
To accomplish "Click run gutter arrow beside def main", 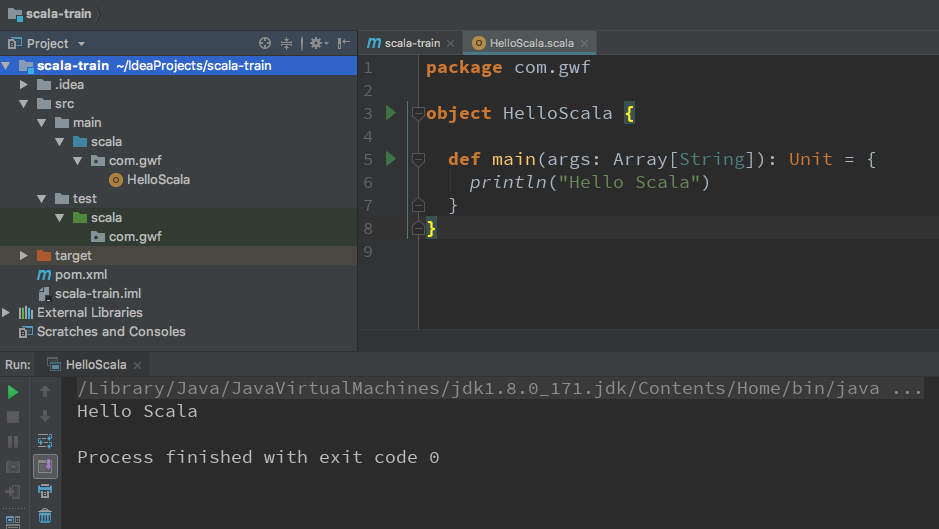I will pyautogui.click(x=391, y=159).
